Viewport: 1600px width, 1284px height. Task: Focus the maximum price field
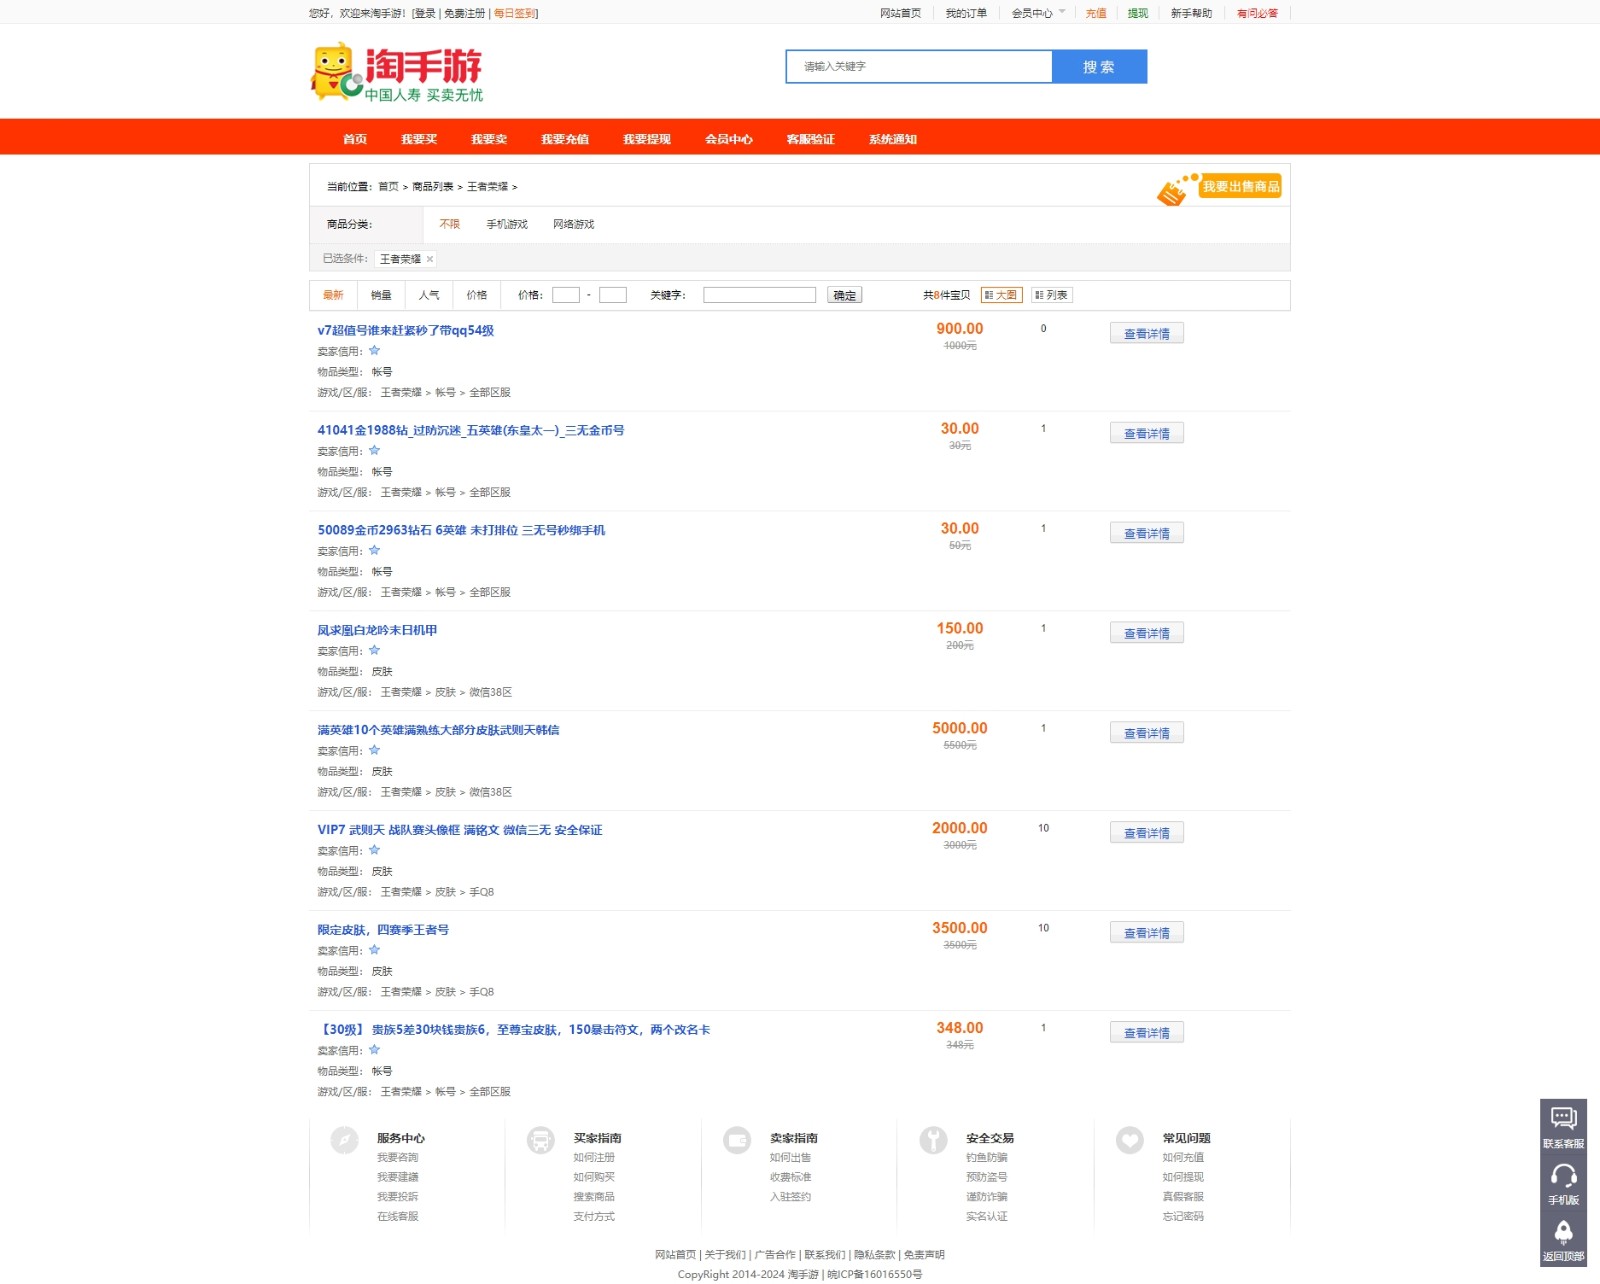[613, 295]
